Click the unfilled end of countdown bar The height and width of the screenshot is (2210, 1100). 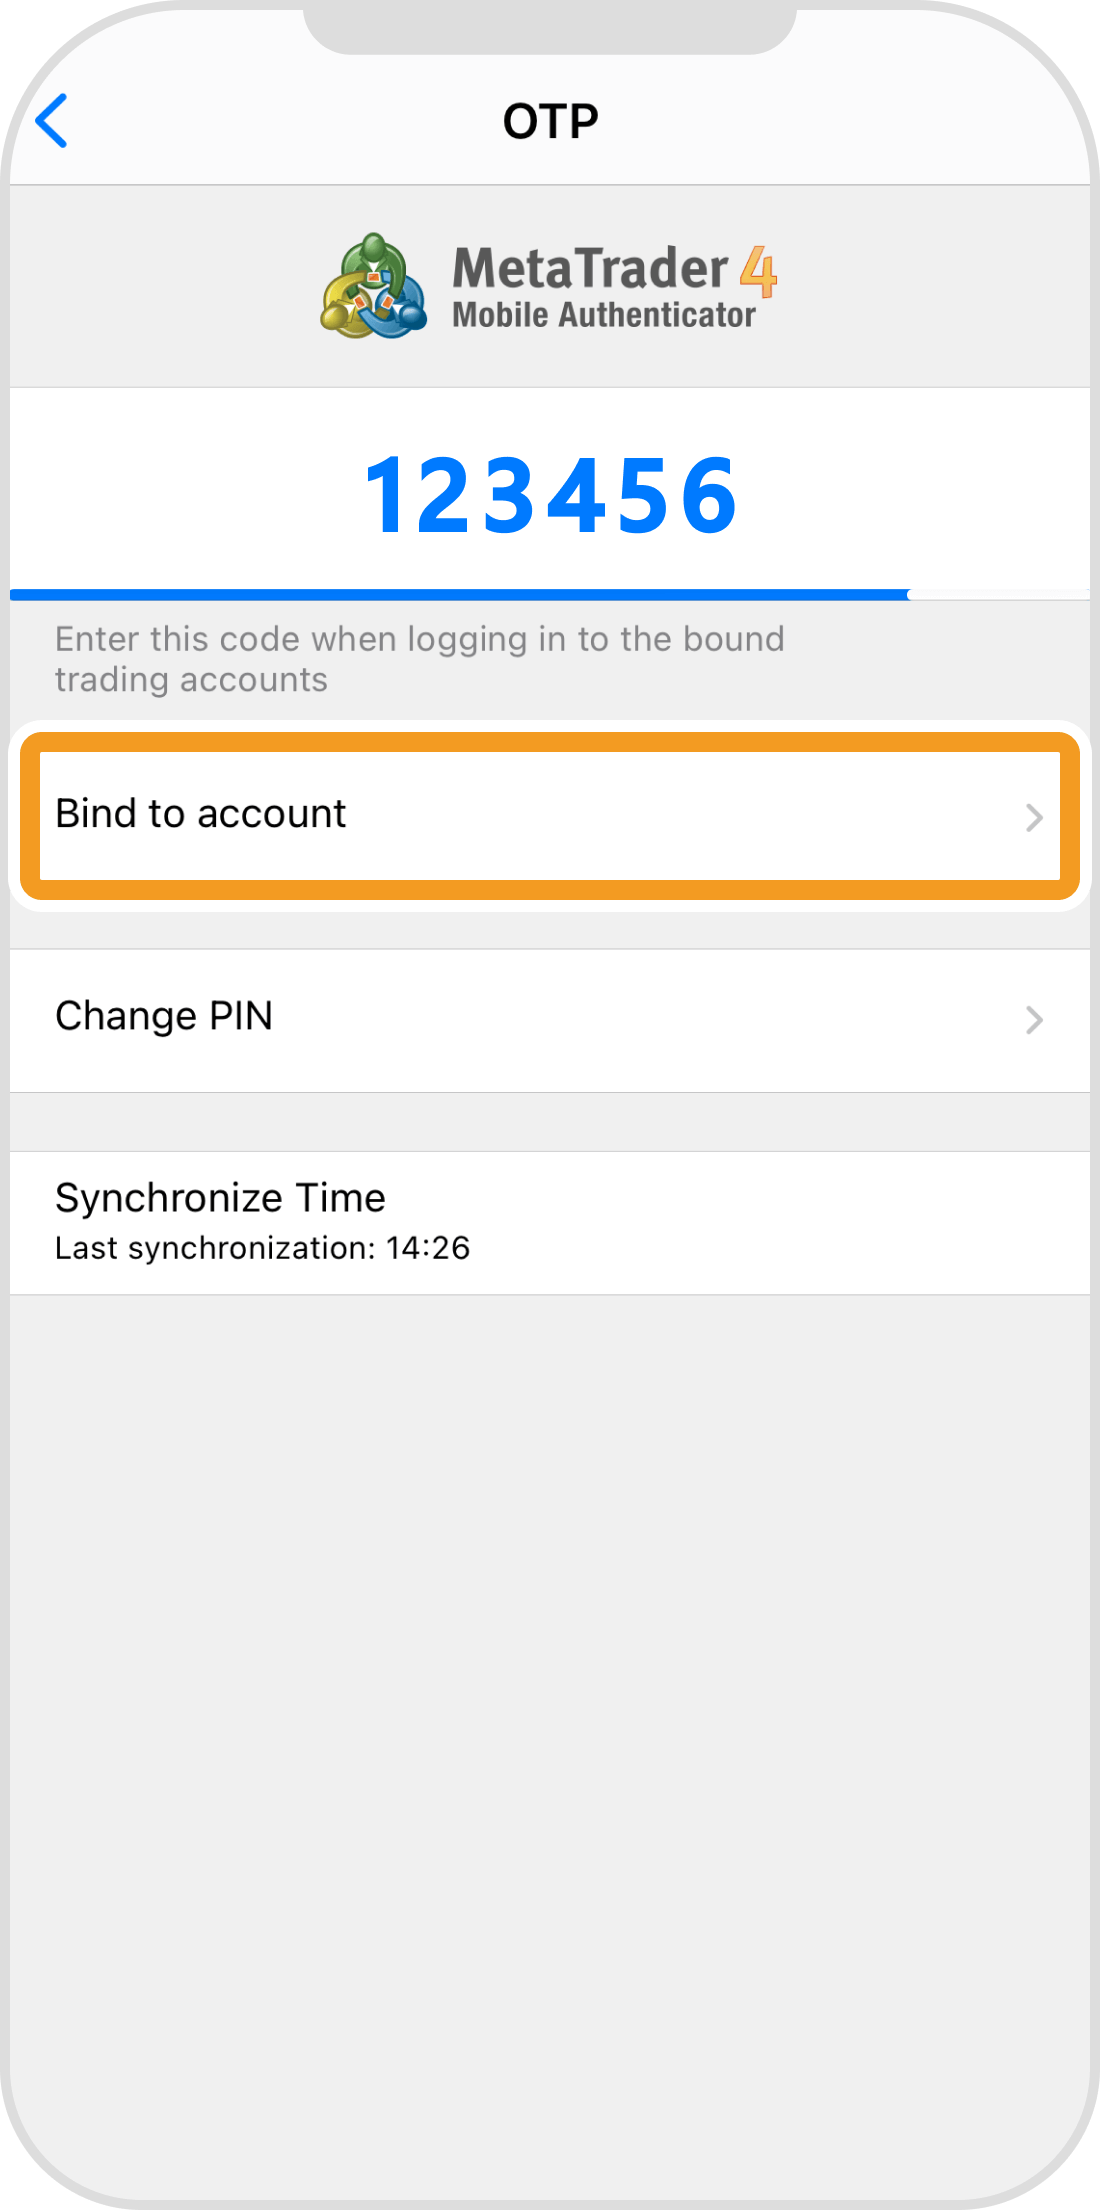1000,595
